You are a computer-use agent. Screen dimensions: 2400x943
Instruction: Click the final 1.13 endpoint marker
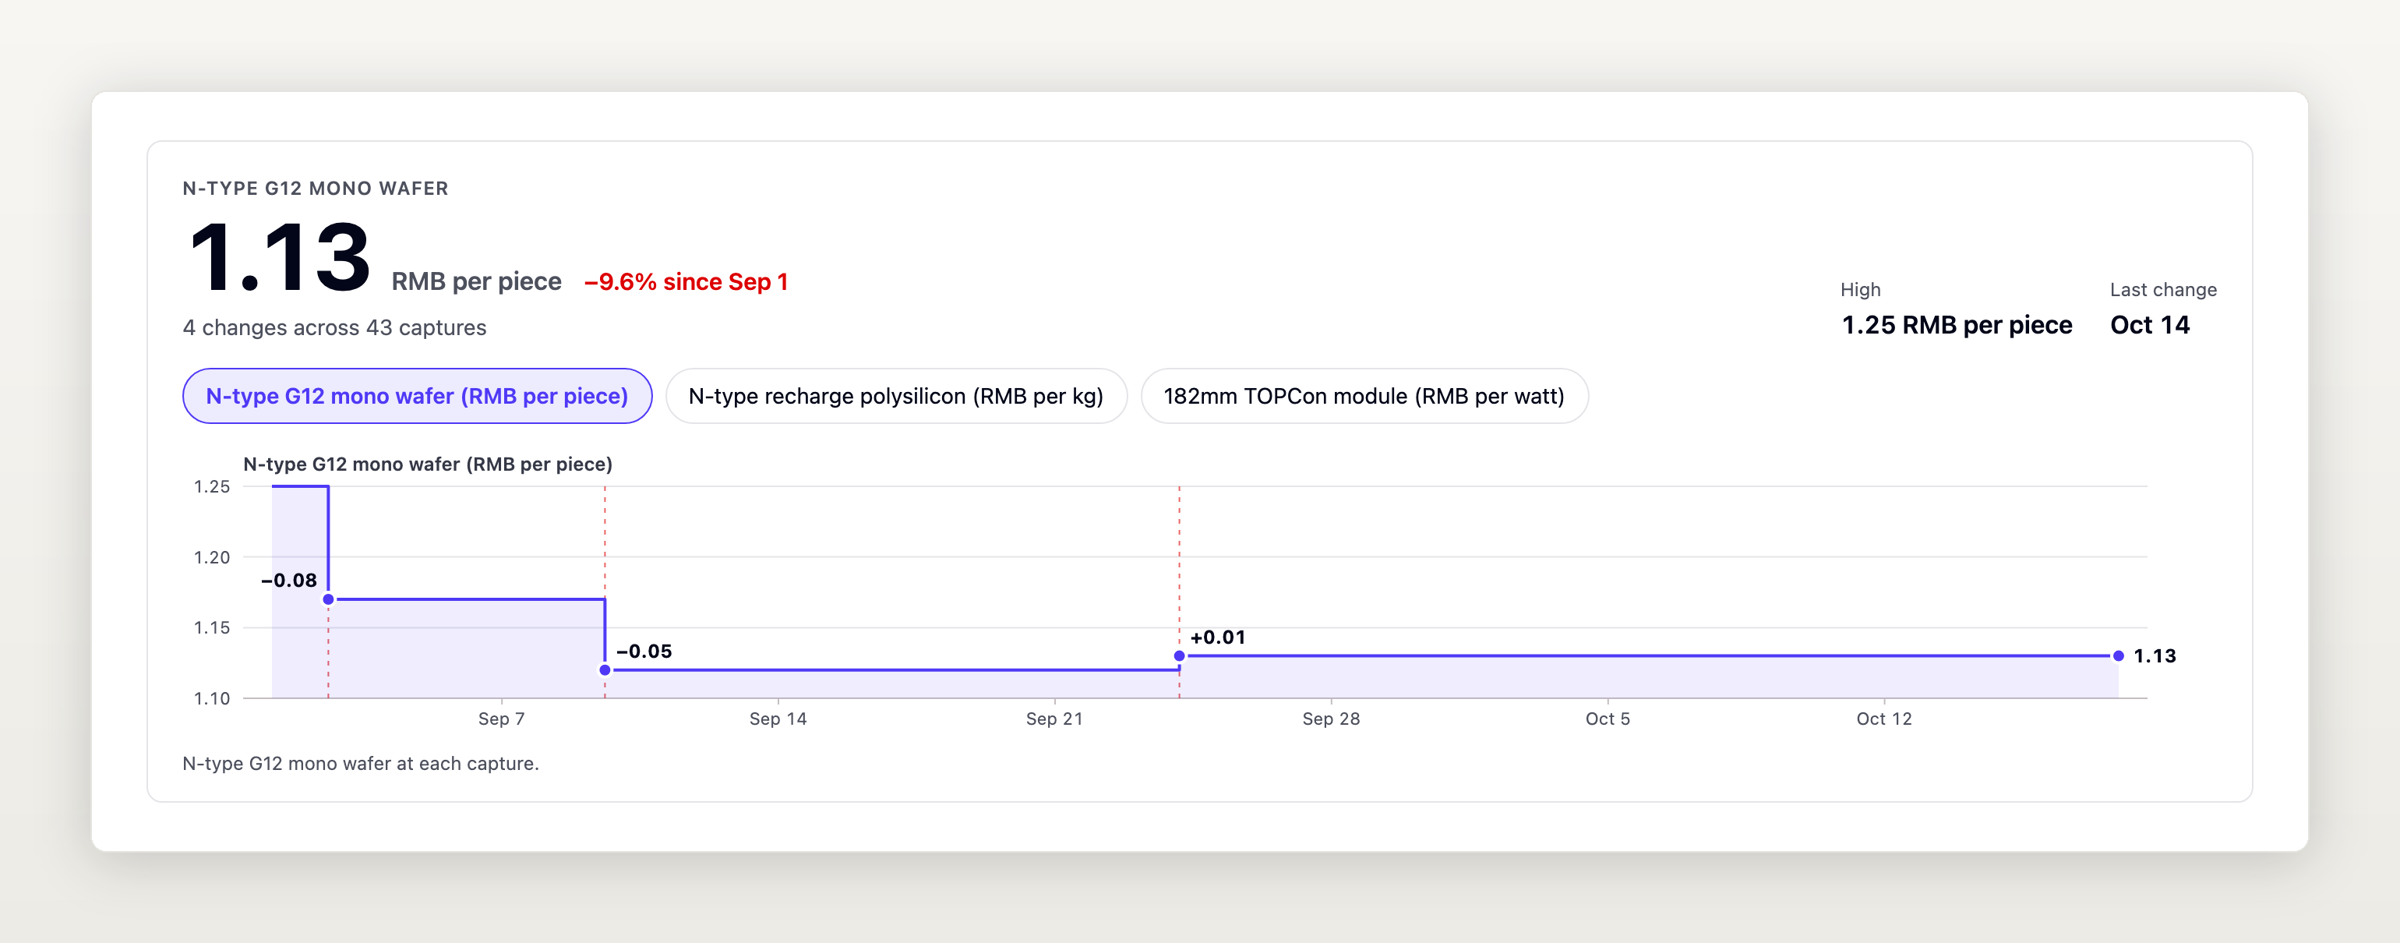(2118, 656)
